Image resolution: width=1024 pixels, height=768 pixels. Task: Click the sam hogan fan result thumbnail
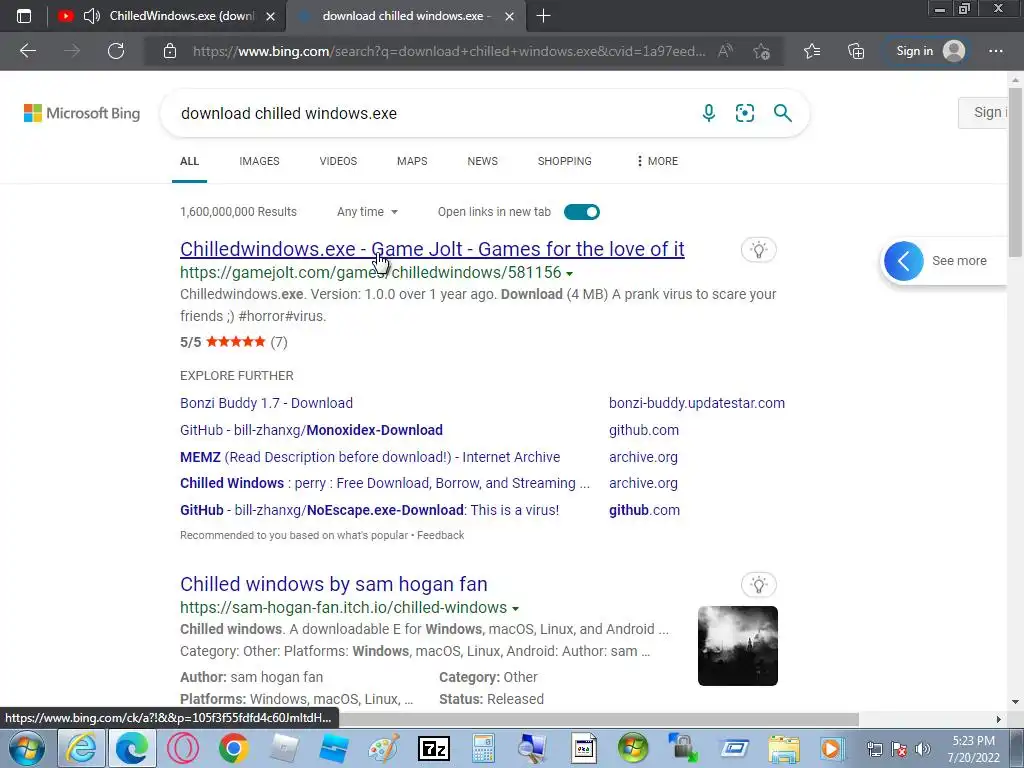(x=738, y=646)
